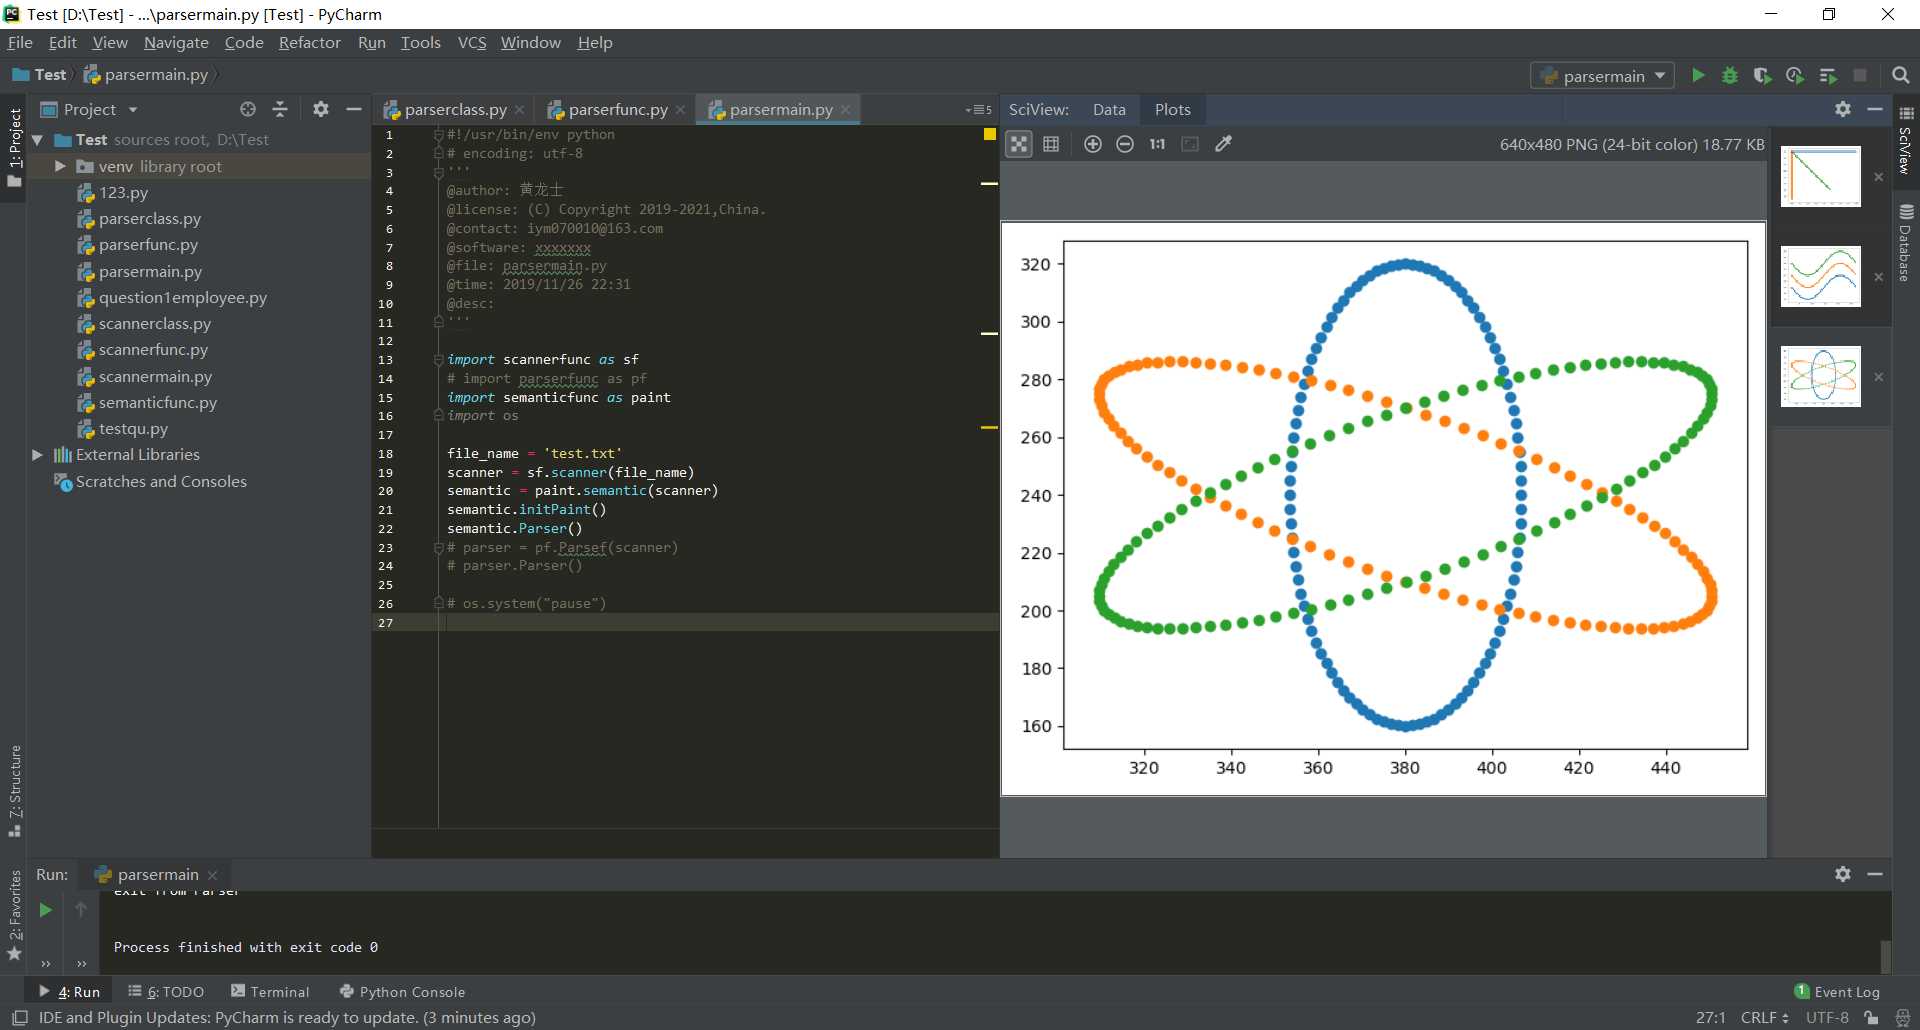Select second plot thumbnail with waves
The height and width of the screenshot is (1030, 1920).
pyautogui.click(x=1821, y=277)
